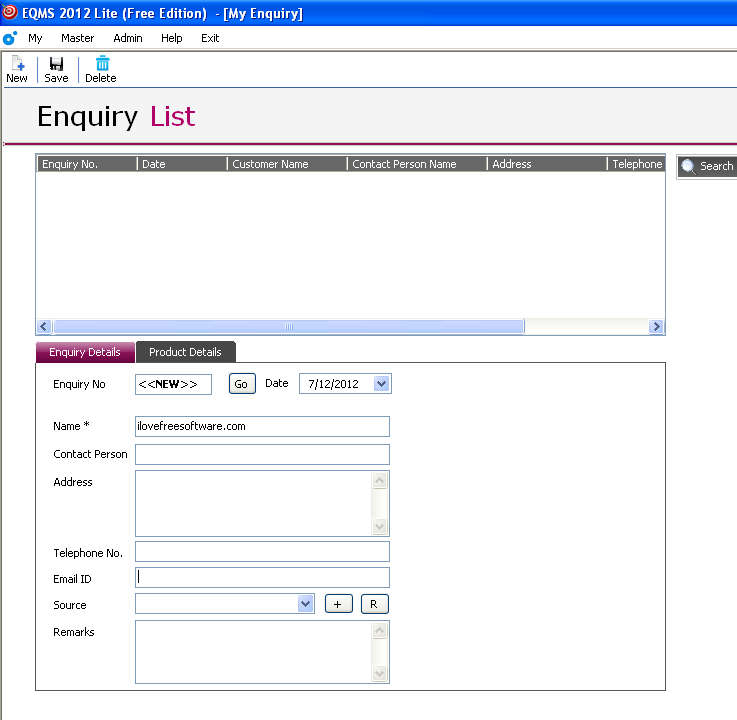
Task: Click the Remarks box scroll up arrow
Action: [x=380, y=630]
